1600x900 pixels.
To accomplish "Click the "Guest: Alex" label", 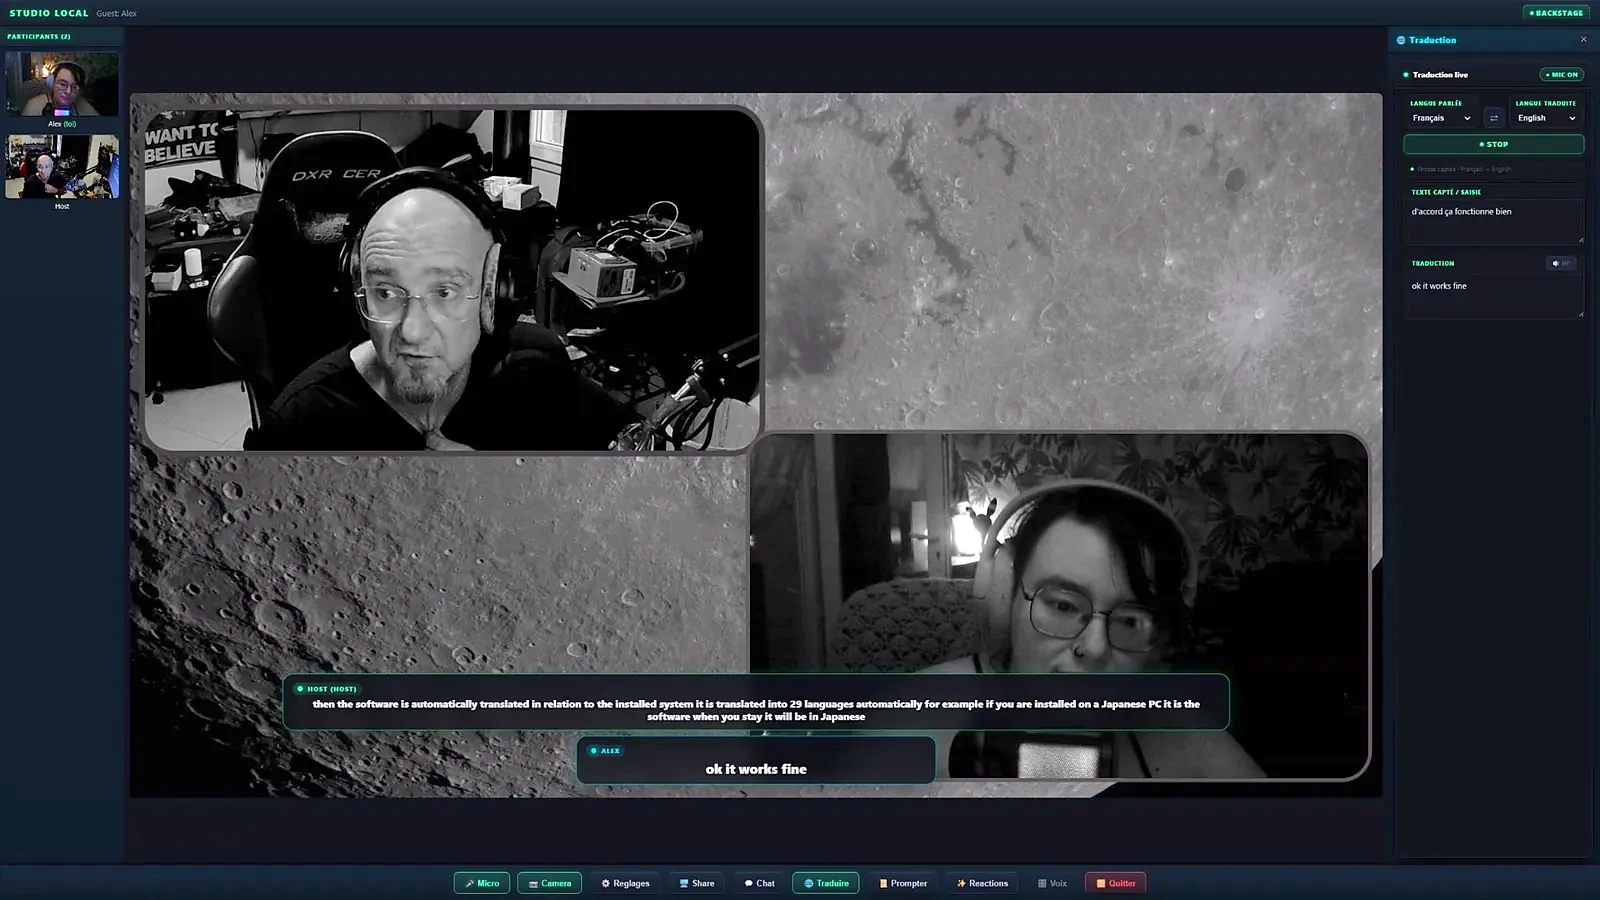I will coord(117,13).
